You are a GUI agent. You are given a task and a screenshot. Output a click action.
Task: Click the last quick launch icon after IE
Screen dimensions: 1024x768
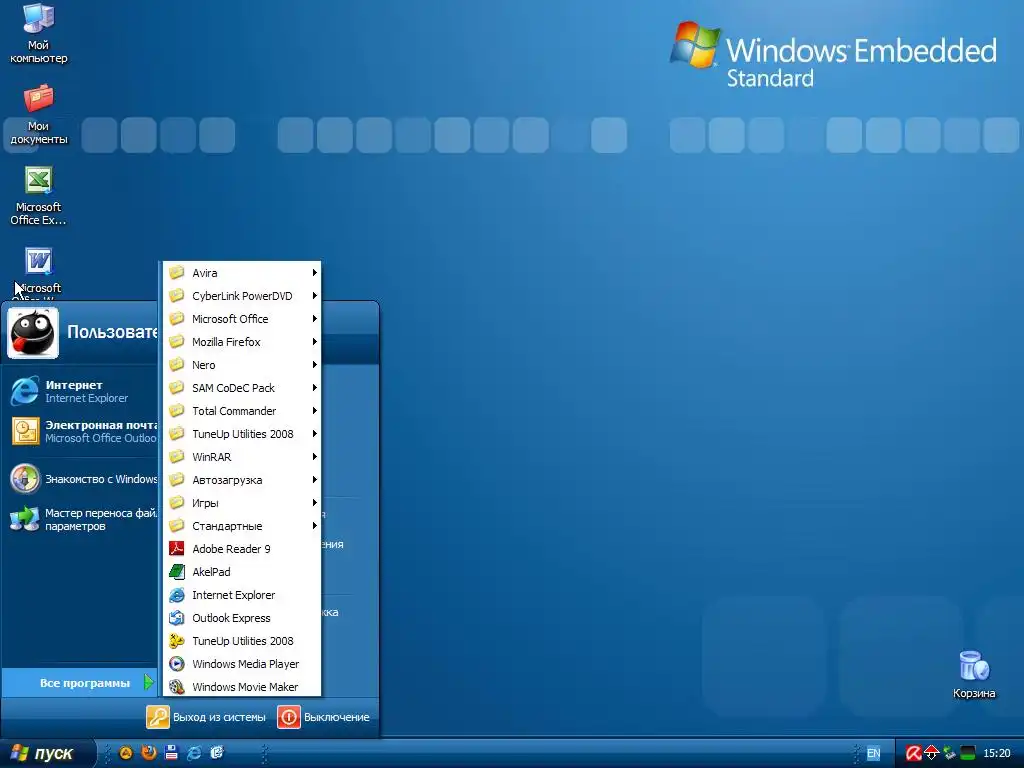[217, 752]
